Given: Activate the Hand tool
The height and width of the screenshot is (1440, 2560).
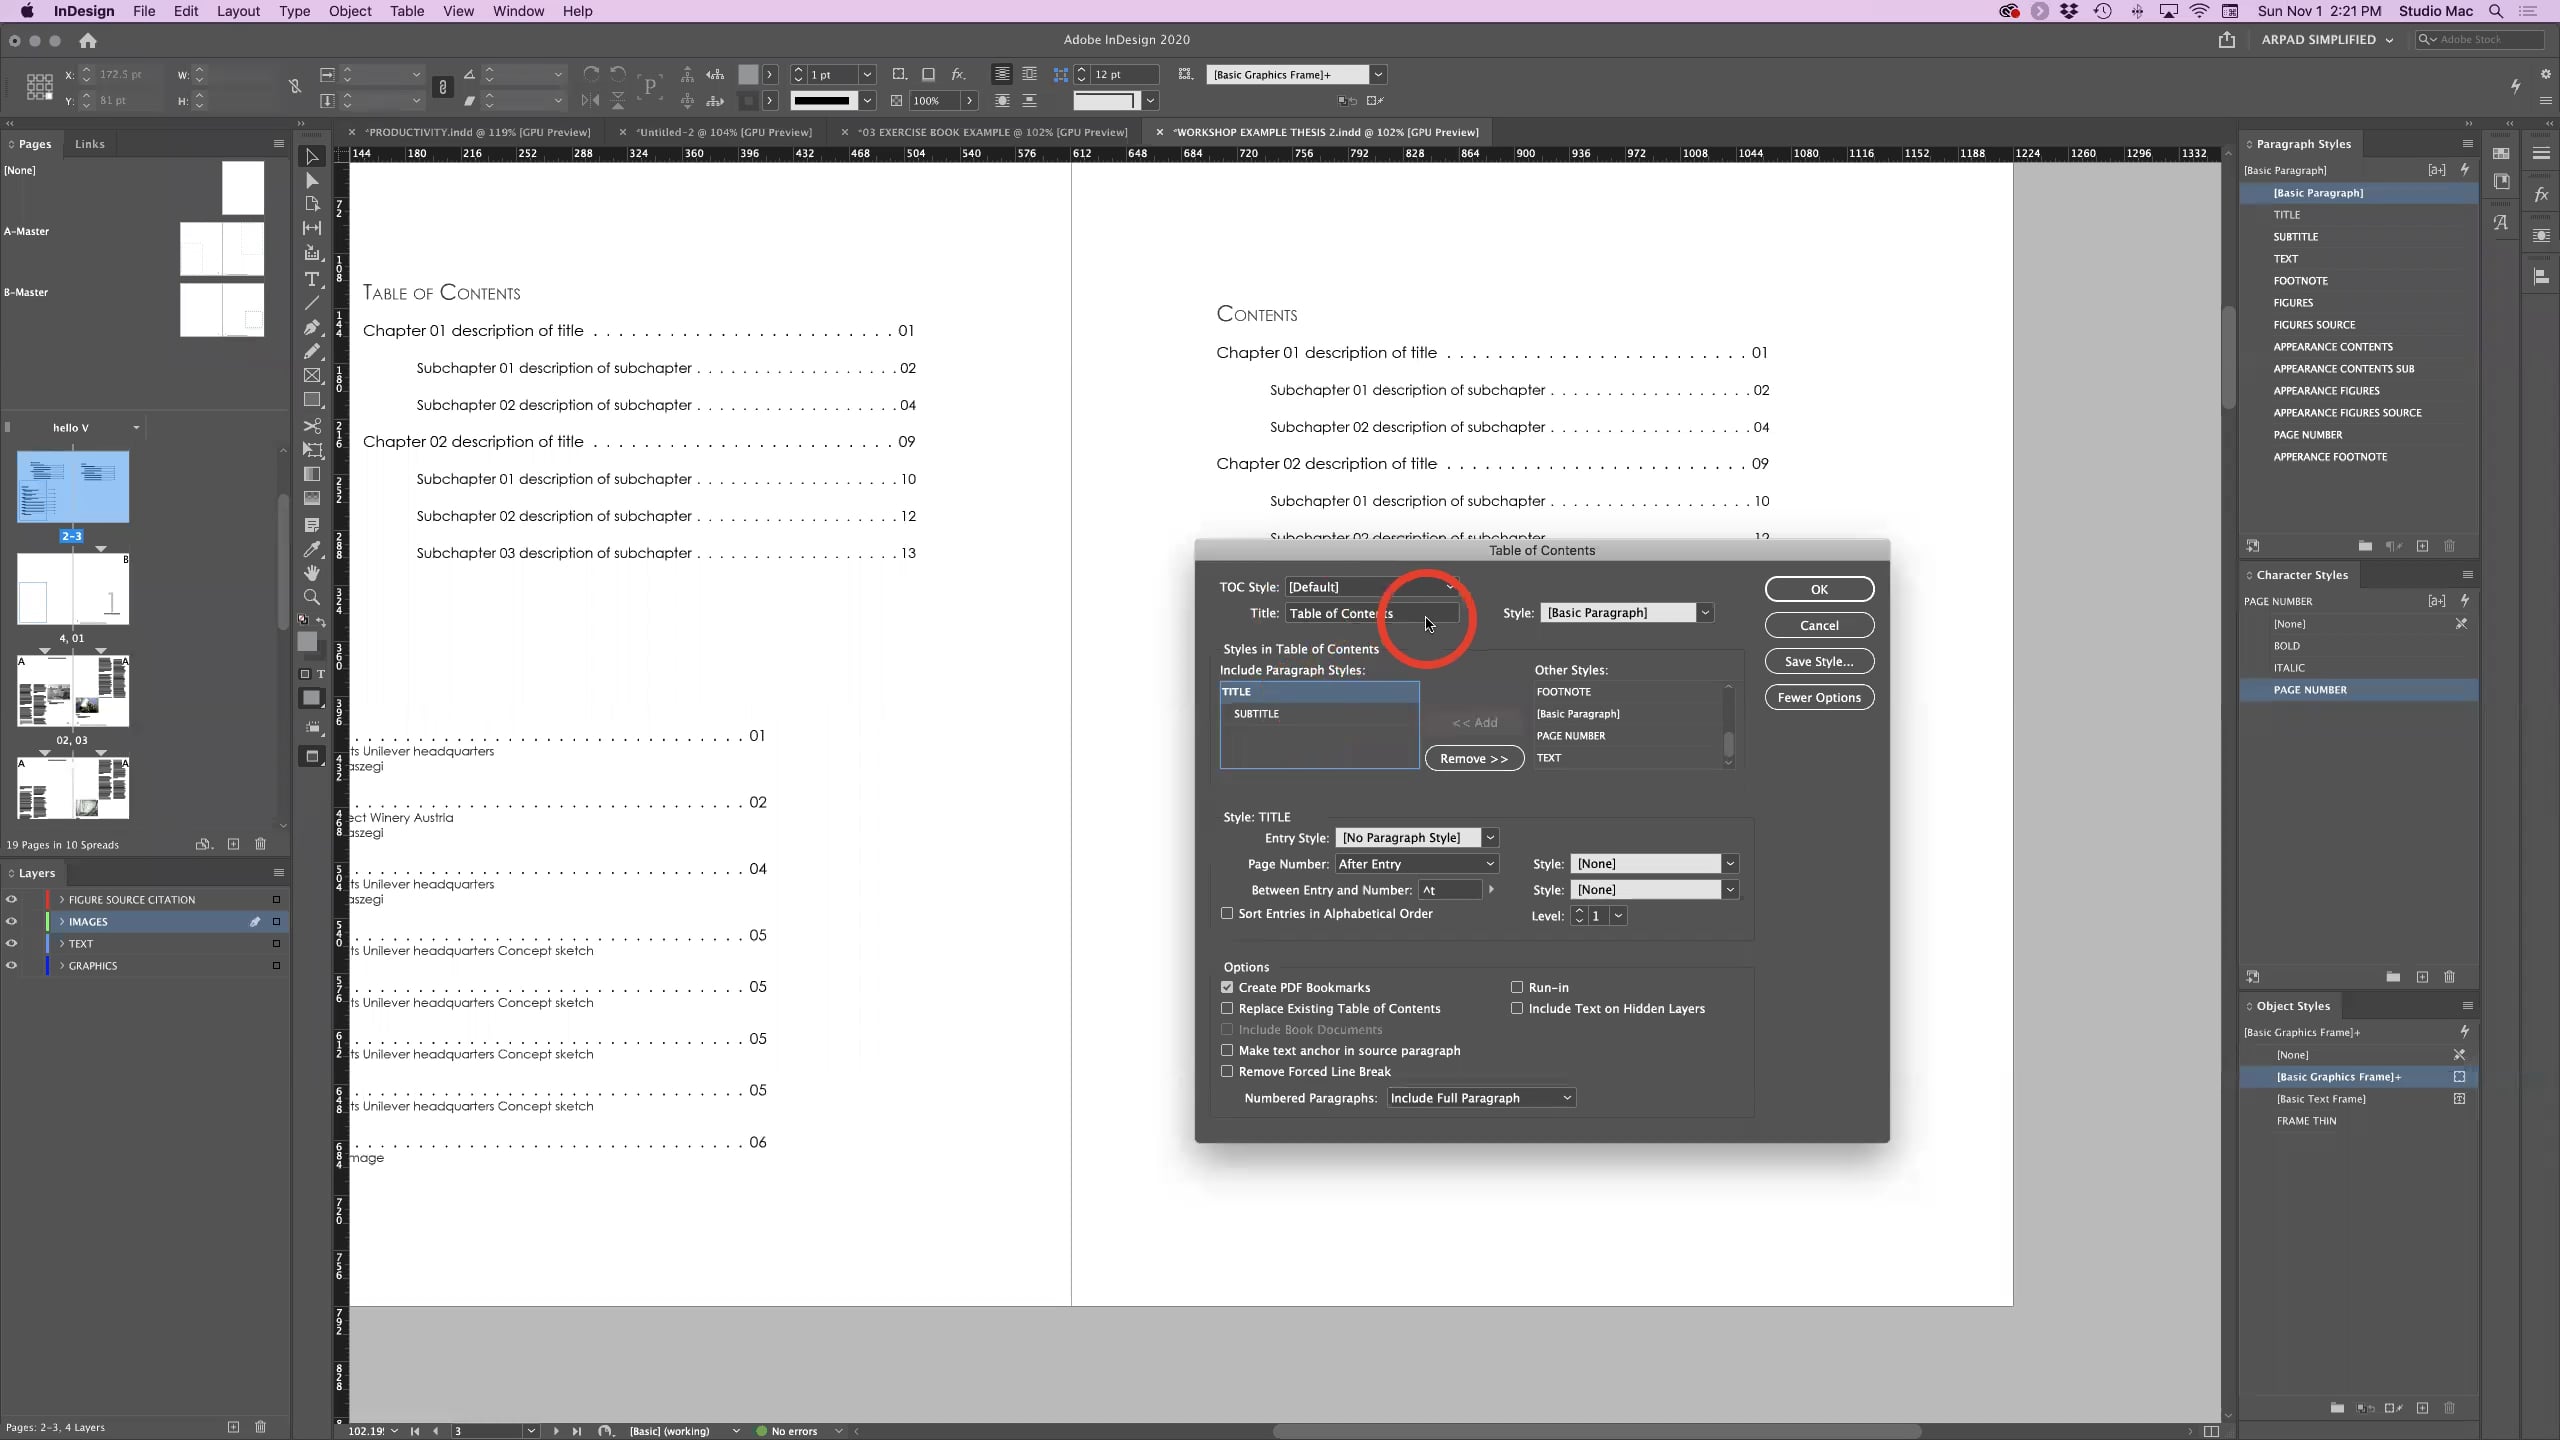Looking at the screenshot, I should pyautogui.click(x=312, y=572).
